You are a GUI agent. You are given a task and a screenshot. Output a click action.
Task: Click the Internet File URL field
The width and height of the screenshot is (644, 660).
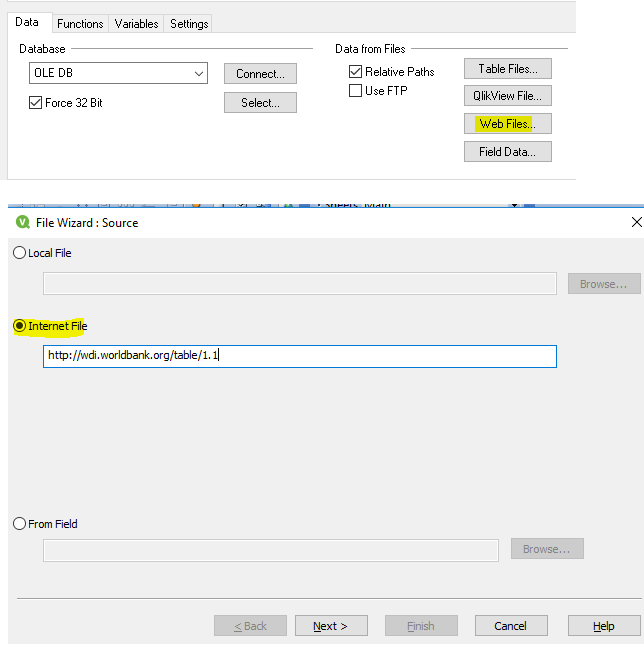tap(299, 356)
